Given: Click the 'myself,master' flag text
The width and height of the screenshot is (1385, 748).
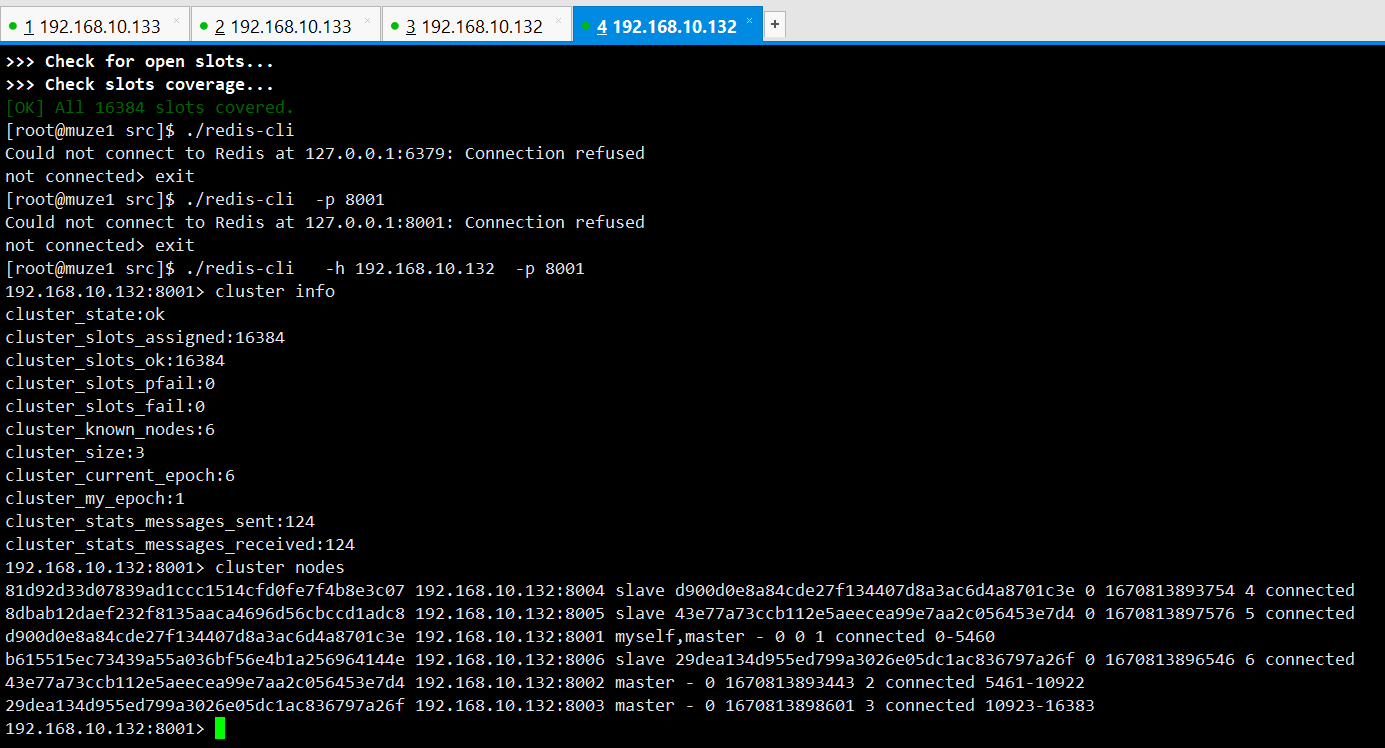Looking at the screenshot, I should pyautogui.click(x=680, y=636).
